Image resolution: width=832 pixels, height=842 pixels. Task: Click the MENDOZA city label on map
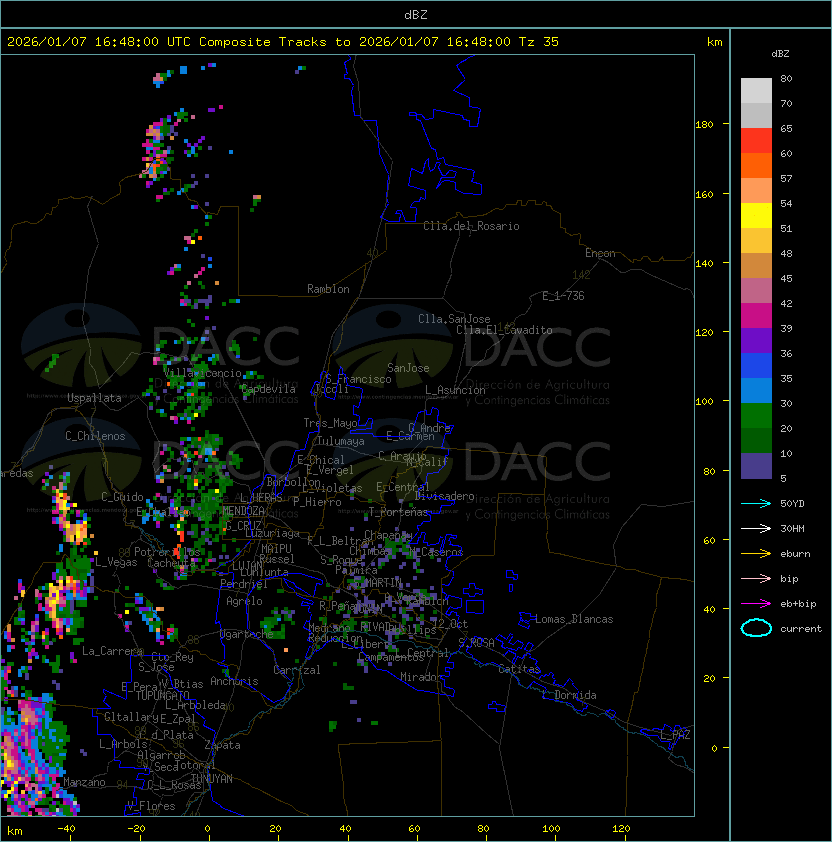(x=244, y=511)
